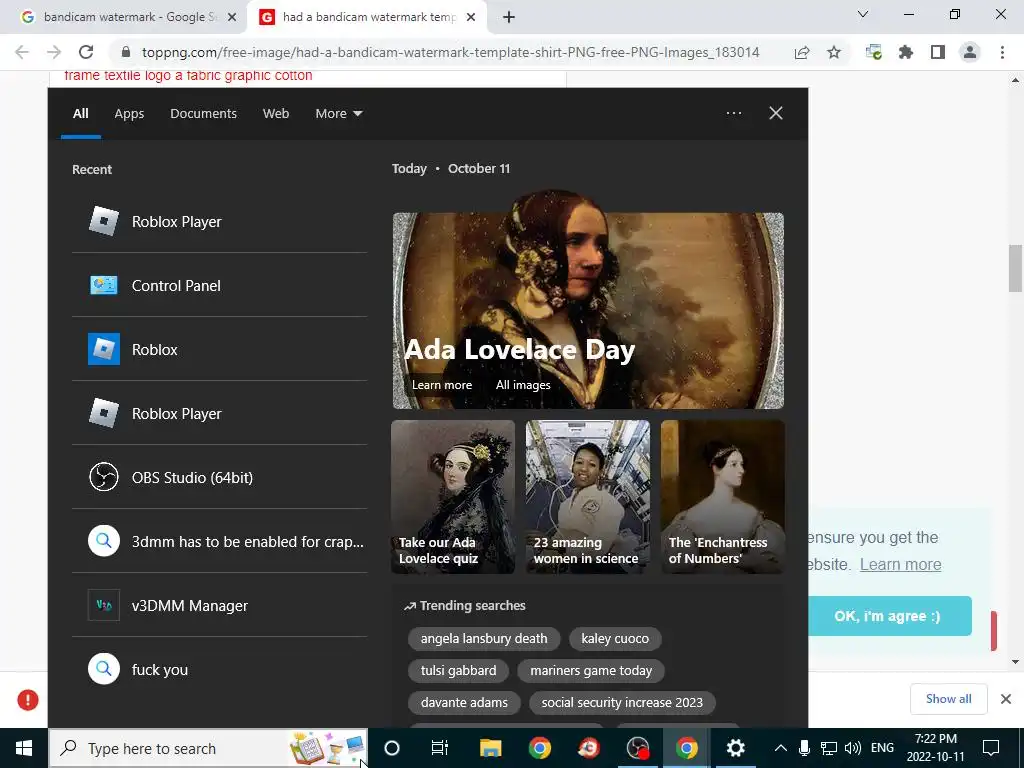Select 'tulsi gabbard' trending search
This screenshot has width=1024, height=768.
click(458, 671)
